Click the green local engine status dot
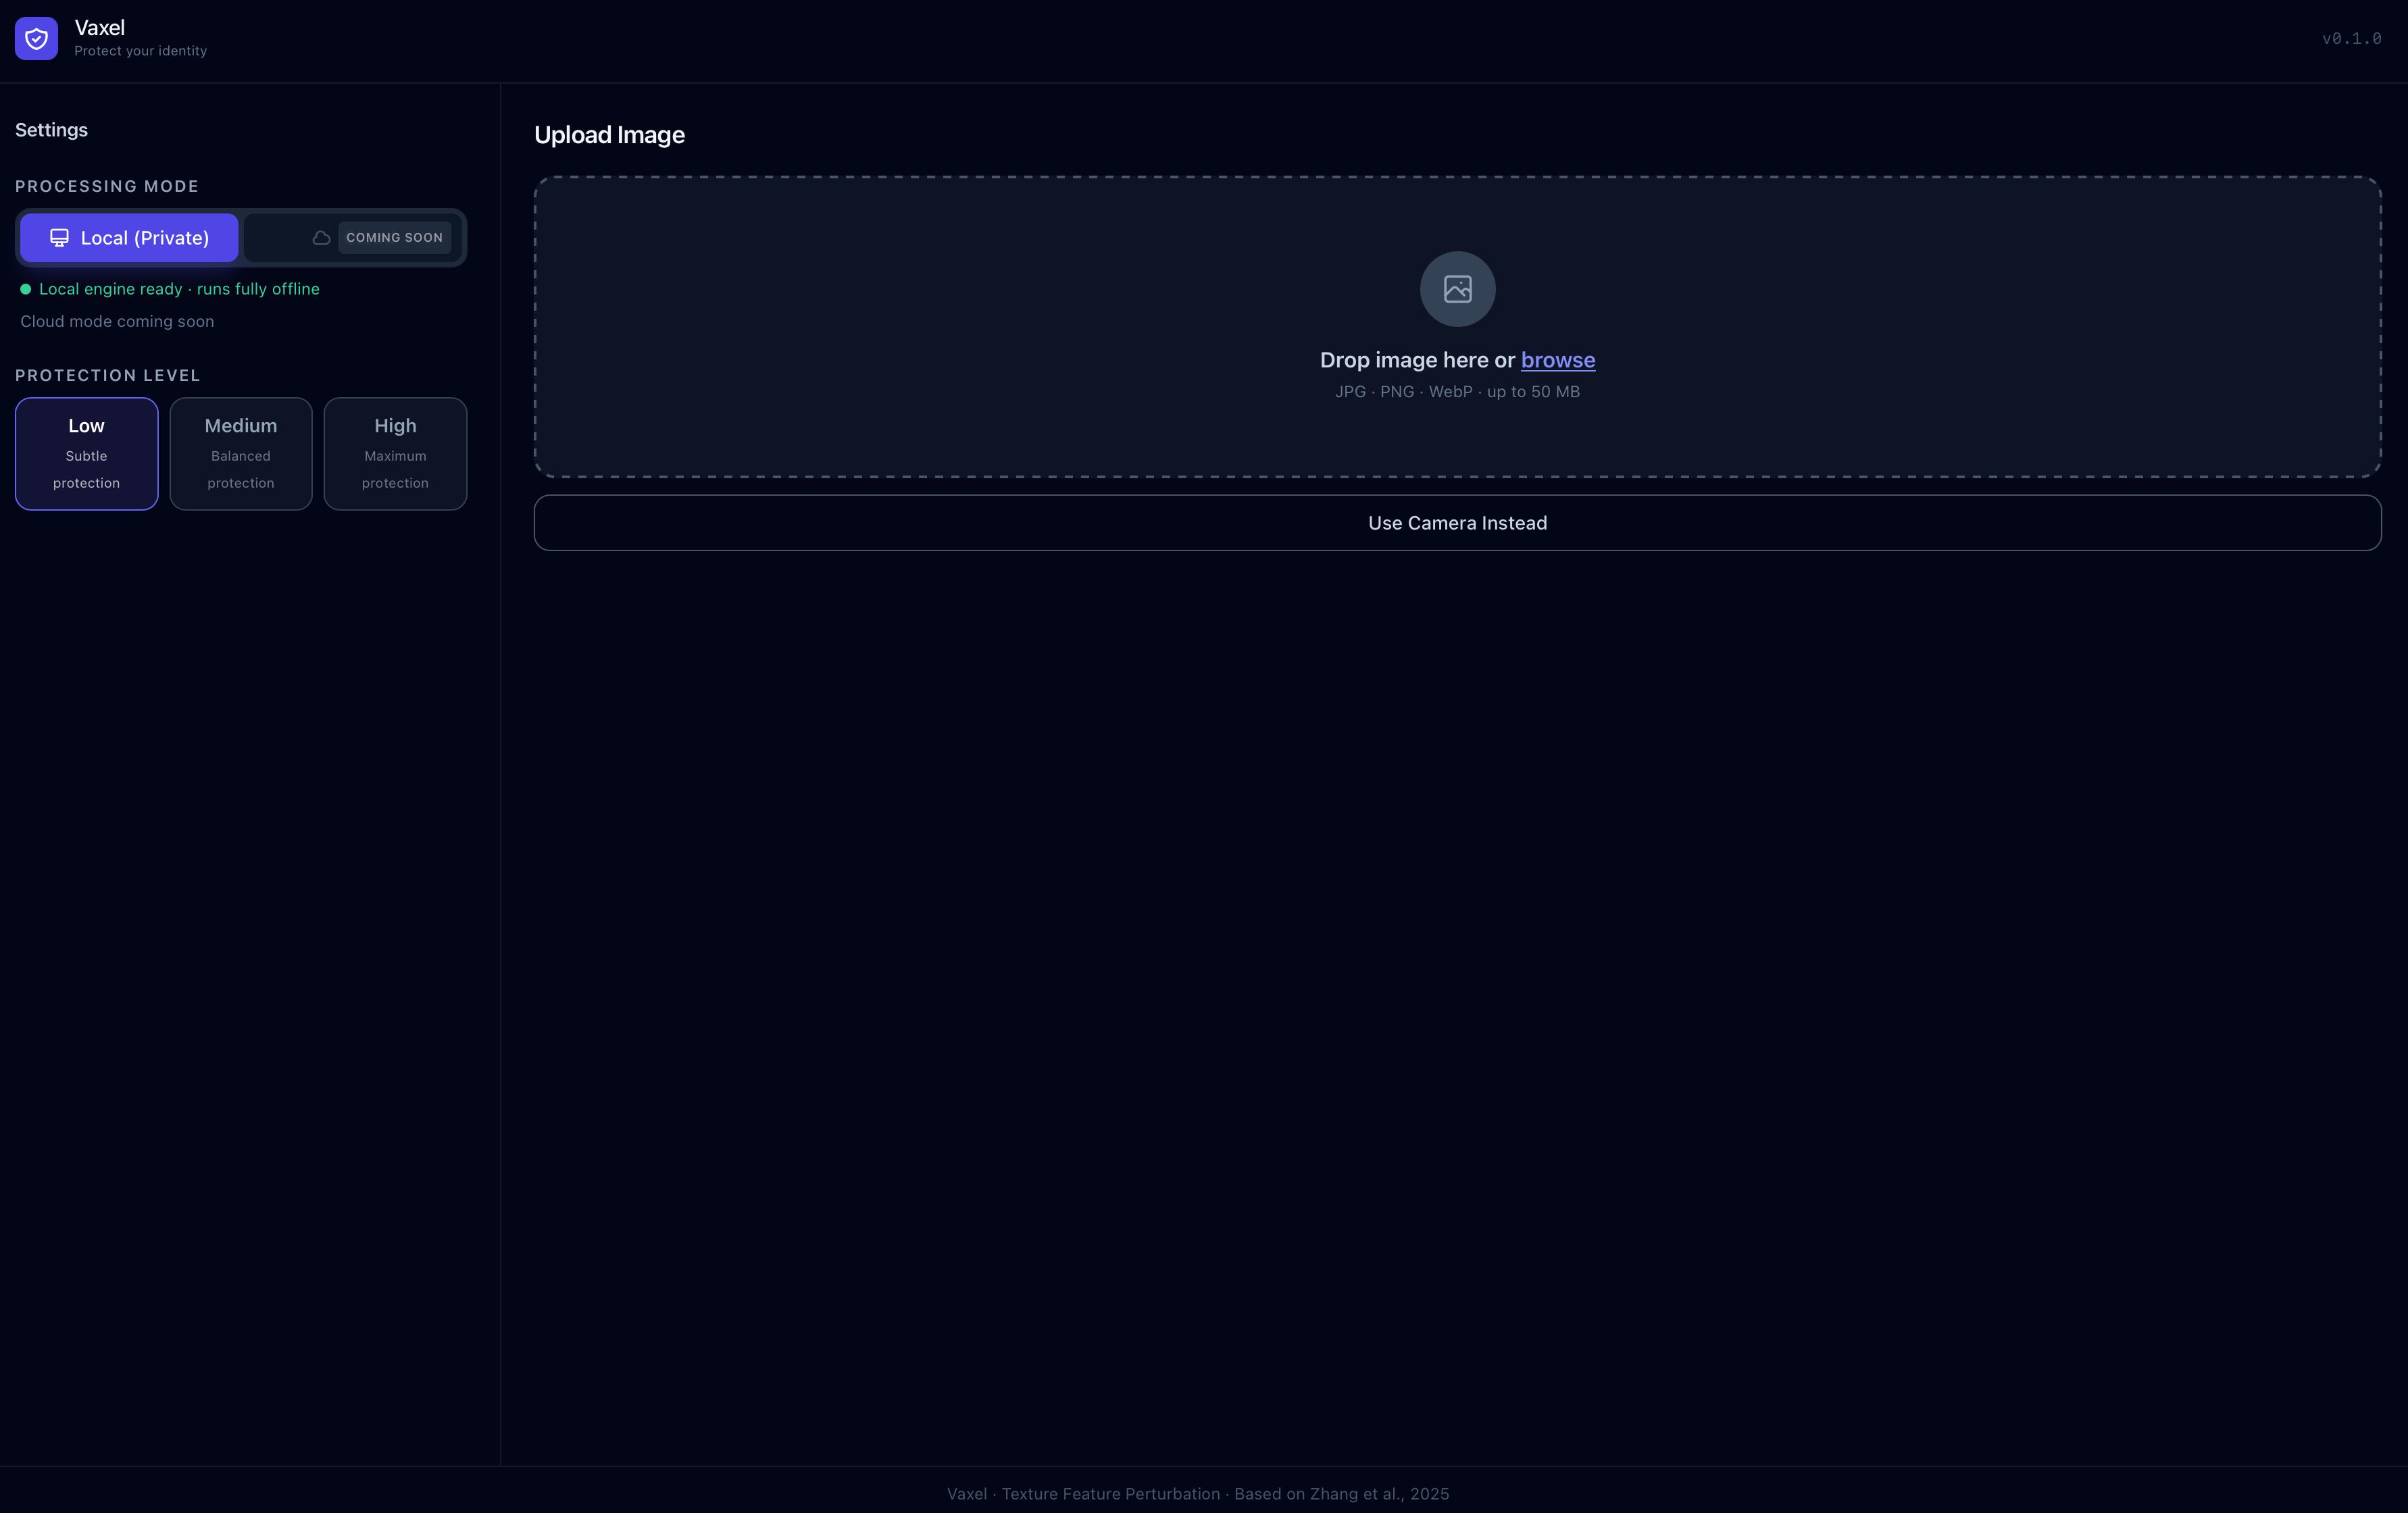The image size is (2408, 1513). 26,289
